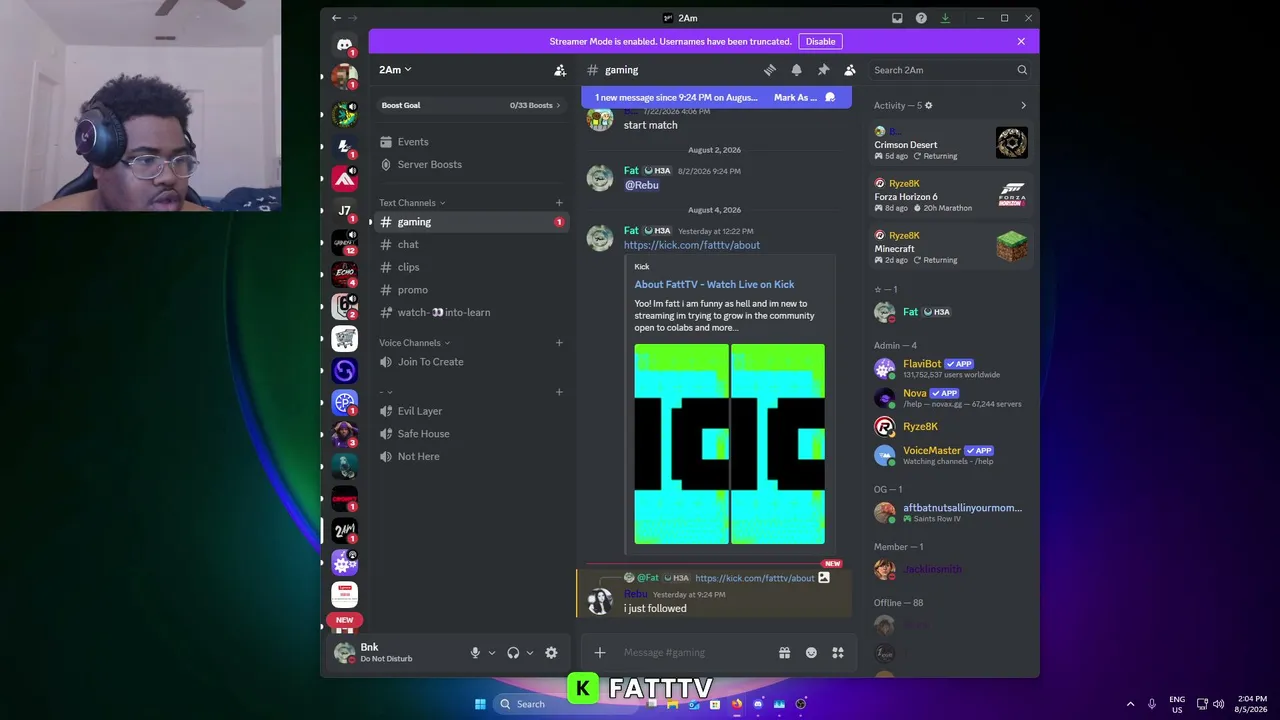Screen dimensions: 1280x720
Task: Click the taskbar microphone indicator
Action: (x=1152, y=704)
